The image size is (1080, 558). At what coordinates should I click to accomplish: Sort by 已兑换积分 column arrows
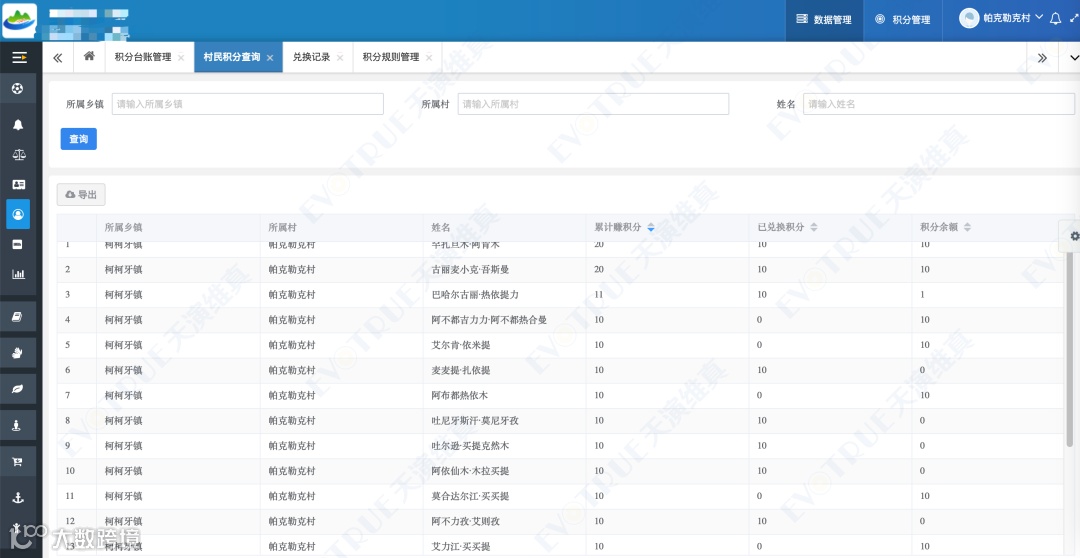813,227
